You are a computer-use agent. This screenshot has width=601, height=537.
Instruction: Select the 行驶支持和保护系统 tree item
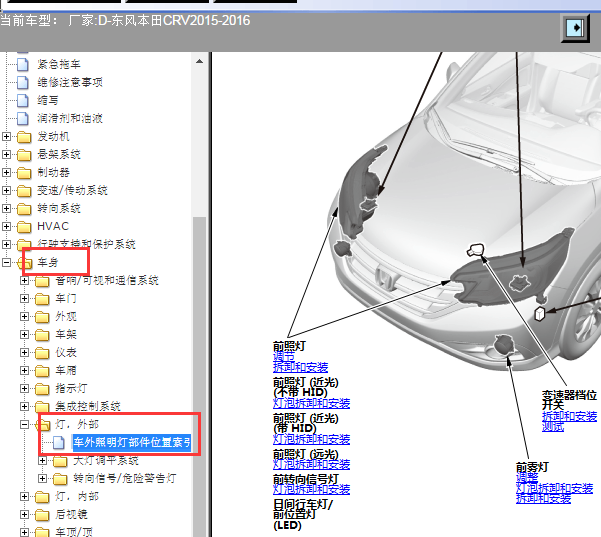[86, 245]
